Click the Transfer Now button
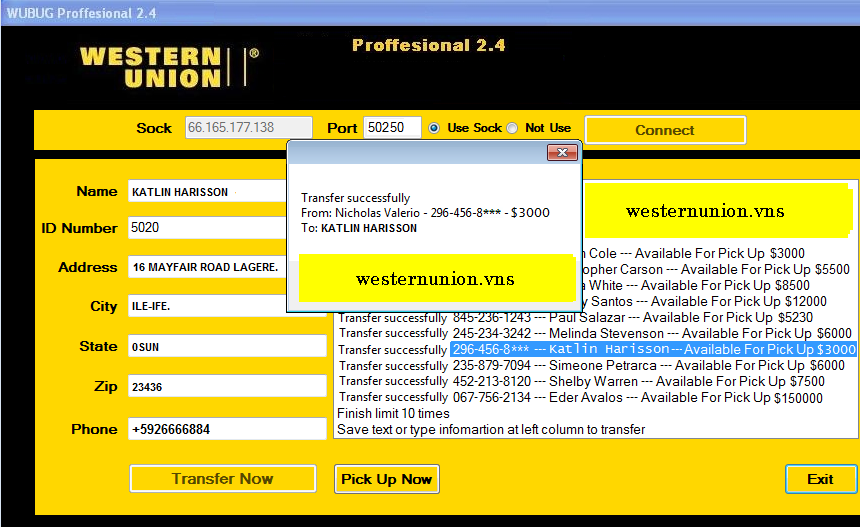The height and width of the screenshot is (527, 860). [x=223, y=479]
